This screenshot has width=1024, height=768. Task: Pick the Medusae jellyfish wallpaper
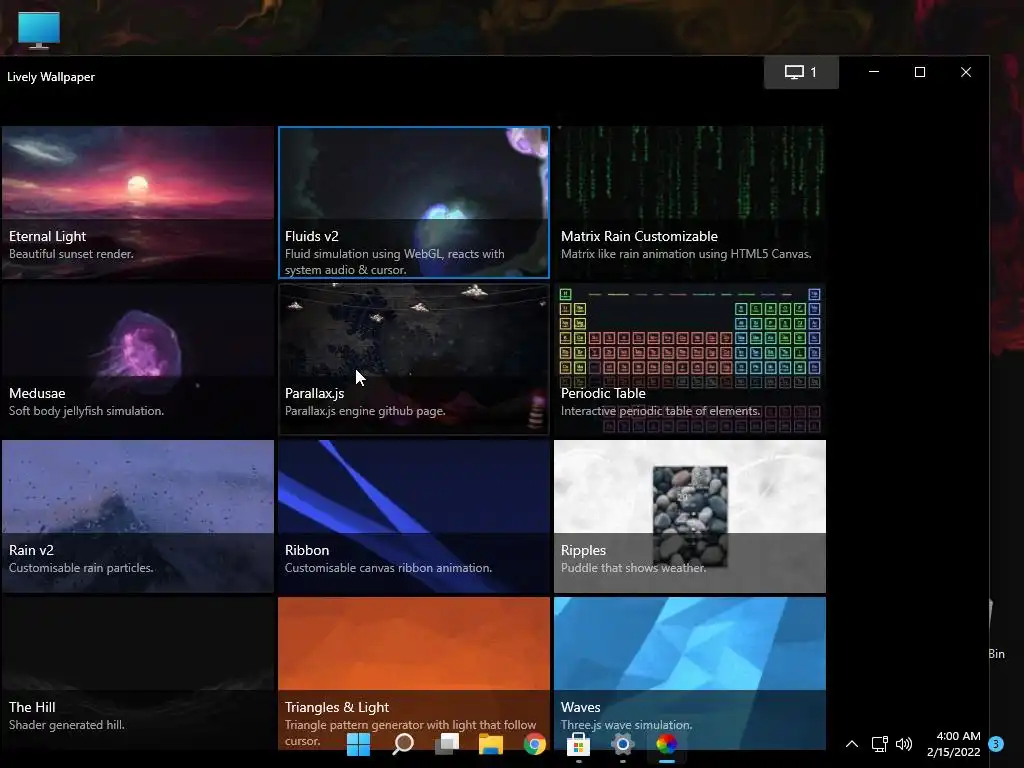click(138, 359)
